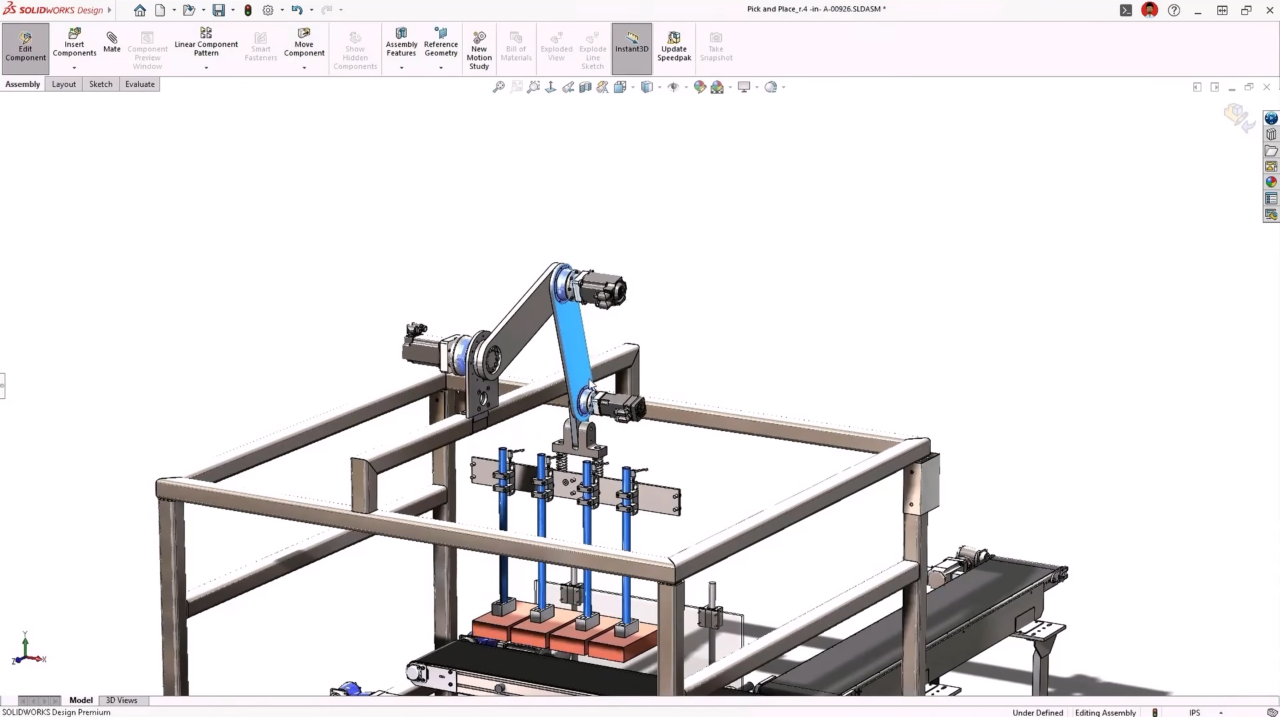This screenshot has width=1280, height=717.
Task: Undo the last action
Action: 297,10
